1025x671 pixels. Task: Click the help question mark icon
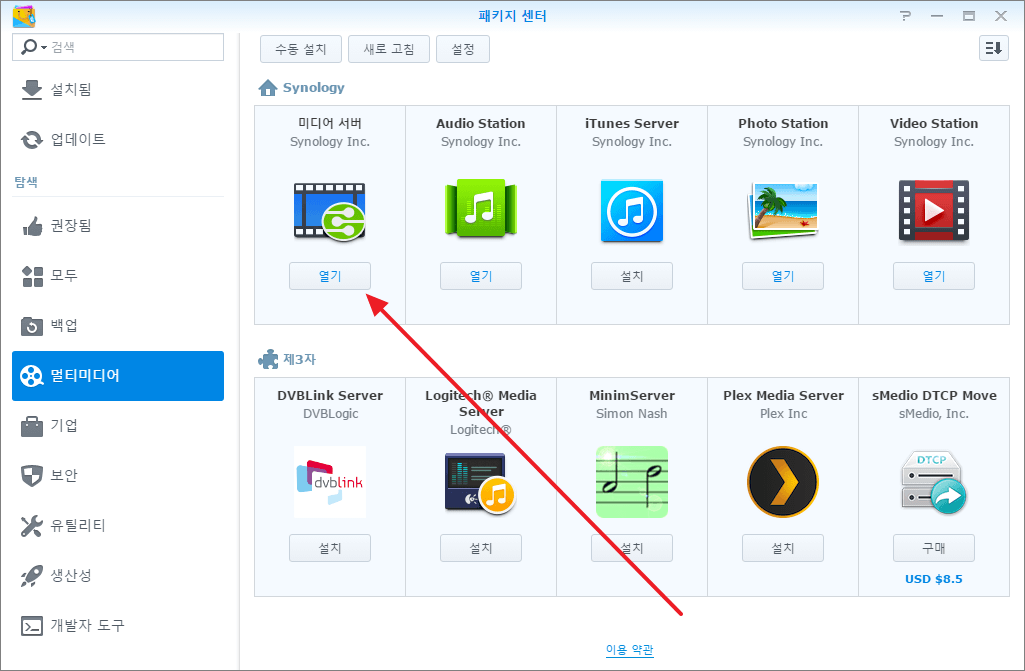[905, 16]
